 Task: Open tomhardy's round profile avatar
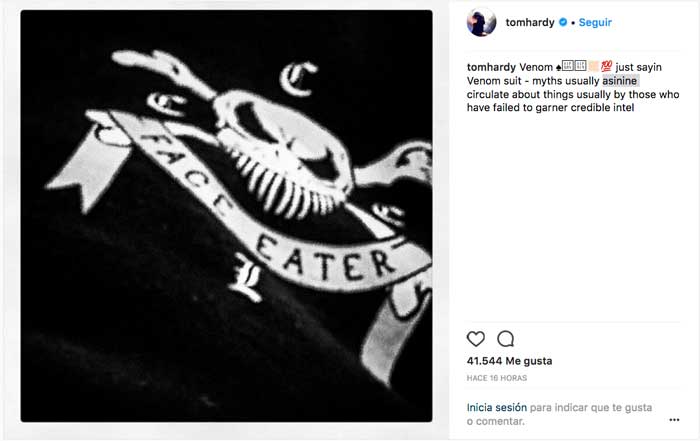pyautogui.click(x=481, y=22)
